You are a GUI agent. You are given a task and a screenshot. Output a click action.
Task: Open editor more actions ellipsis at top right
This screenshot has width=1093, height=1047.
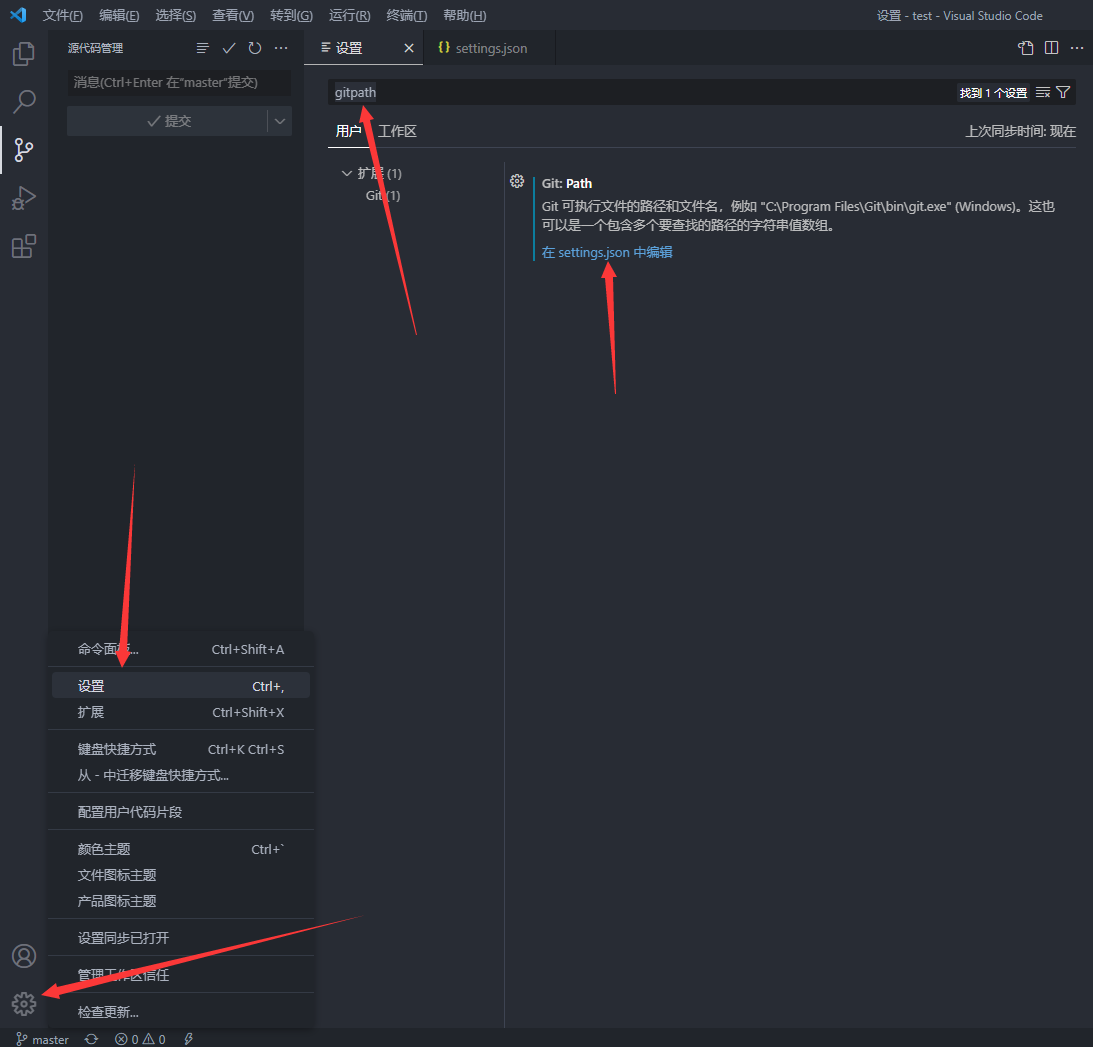tap(1077, 48)
